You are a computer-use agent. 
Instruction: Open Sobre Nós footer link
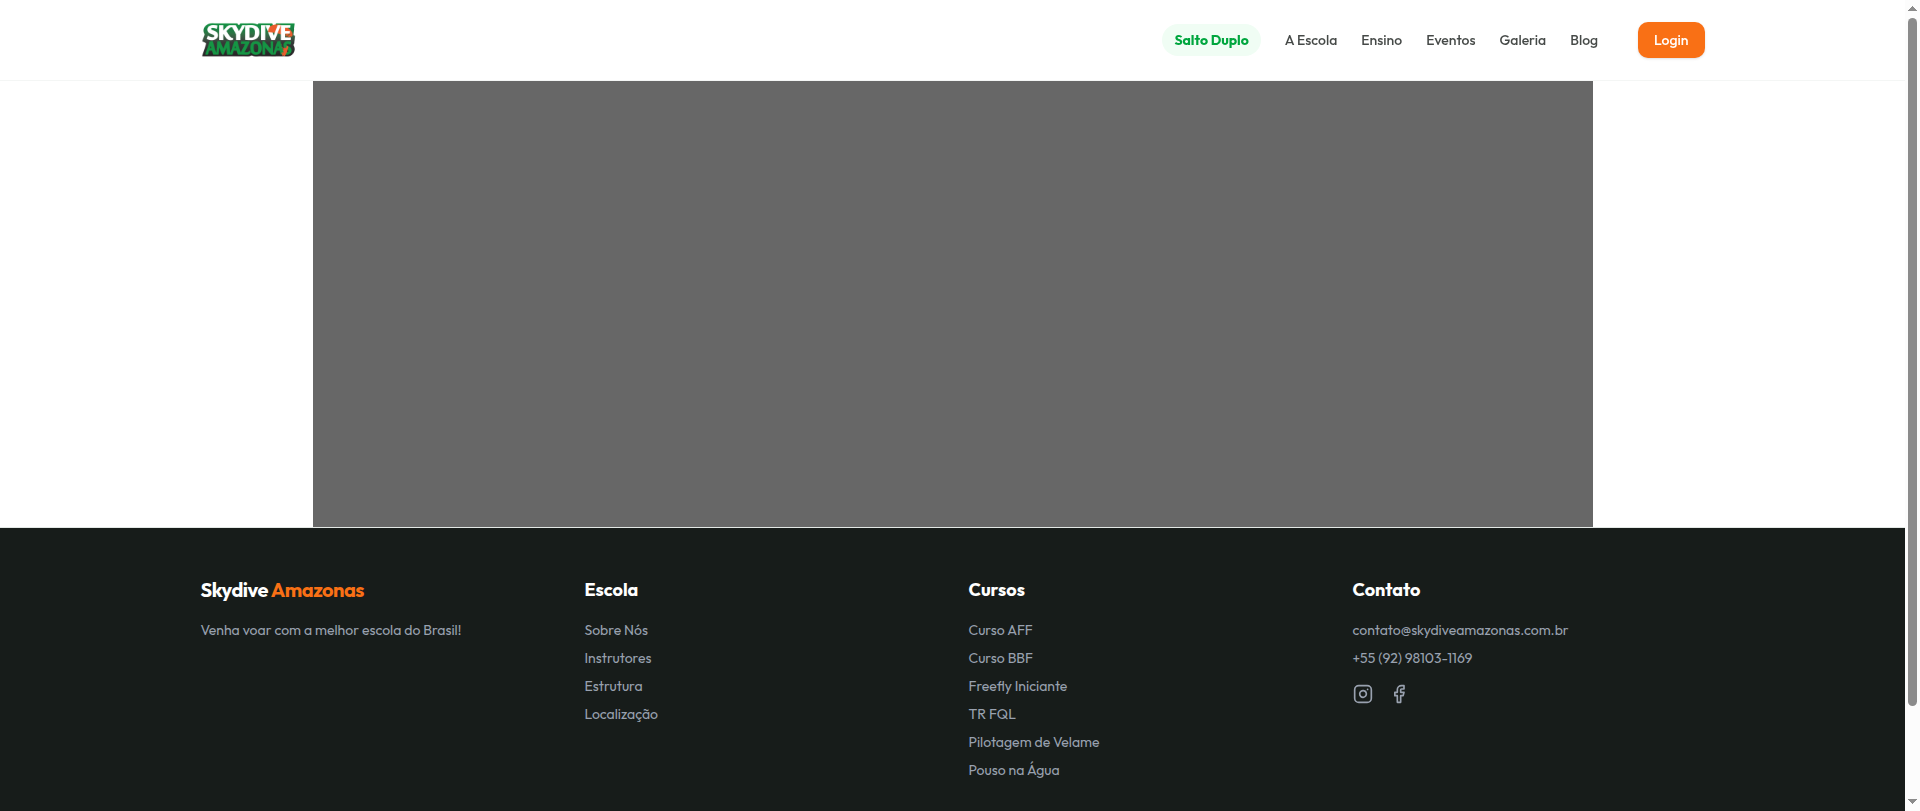click(x=616, y=630)
